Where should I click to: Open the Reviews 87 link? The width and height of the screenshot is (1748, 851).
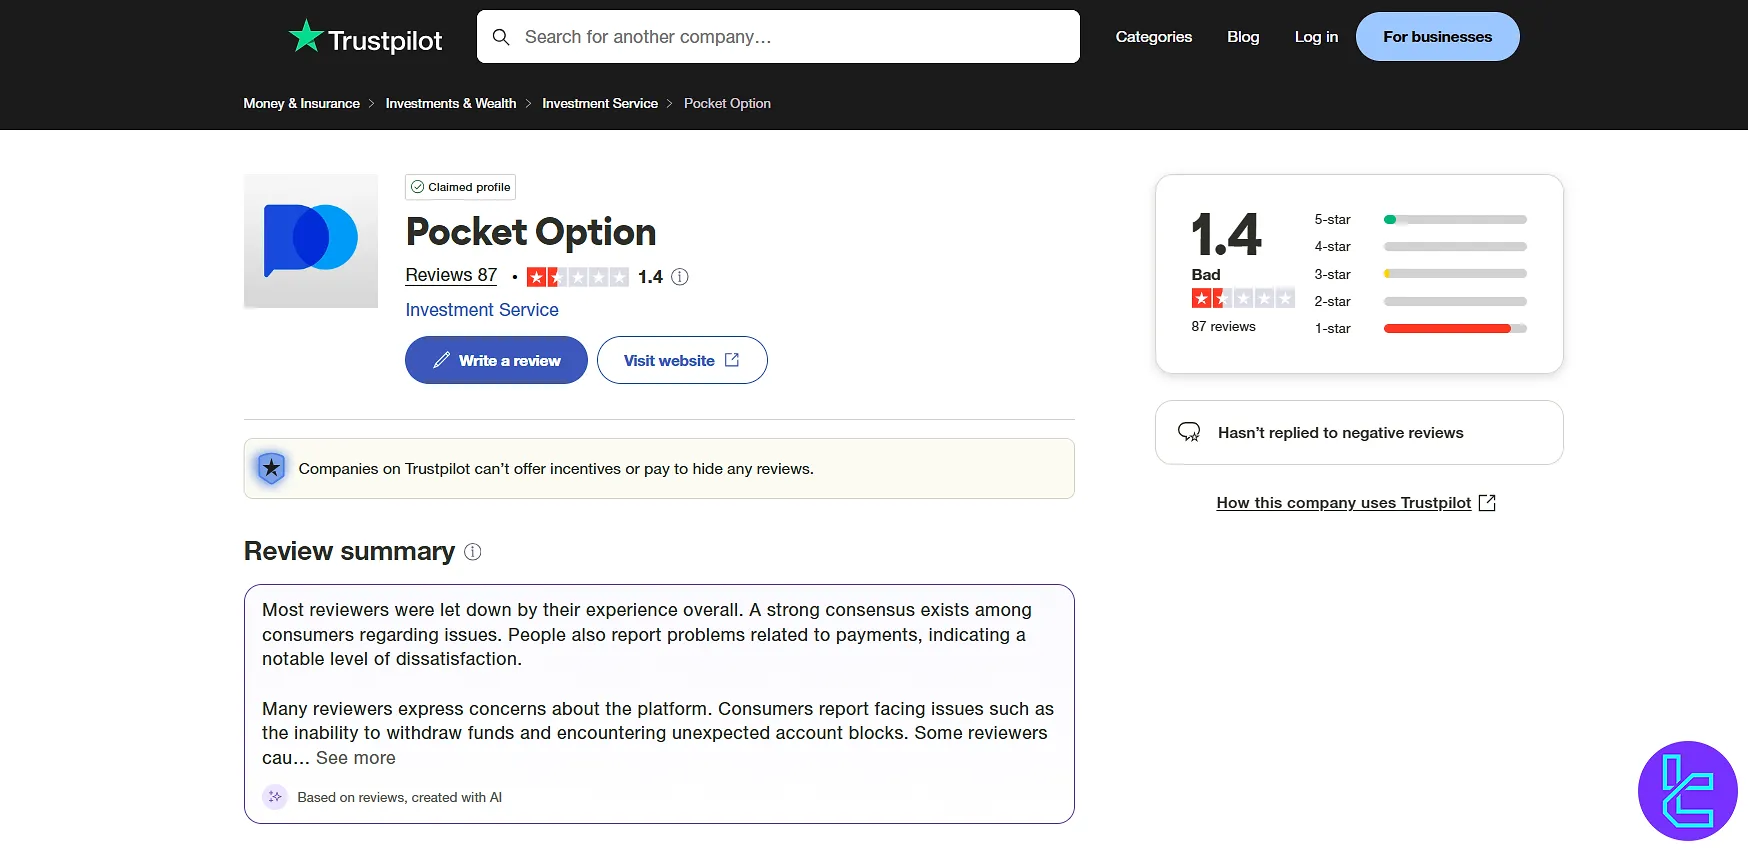pyautogui.click(x=451, y=275)
